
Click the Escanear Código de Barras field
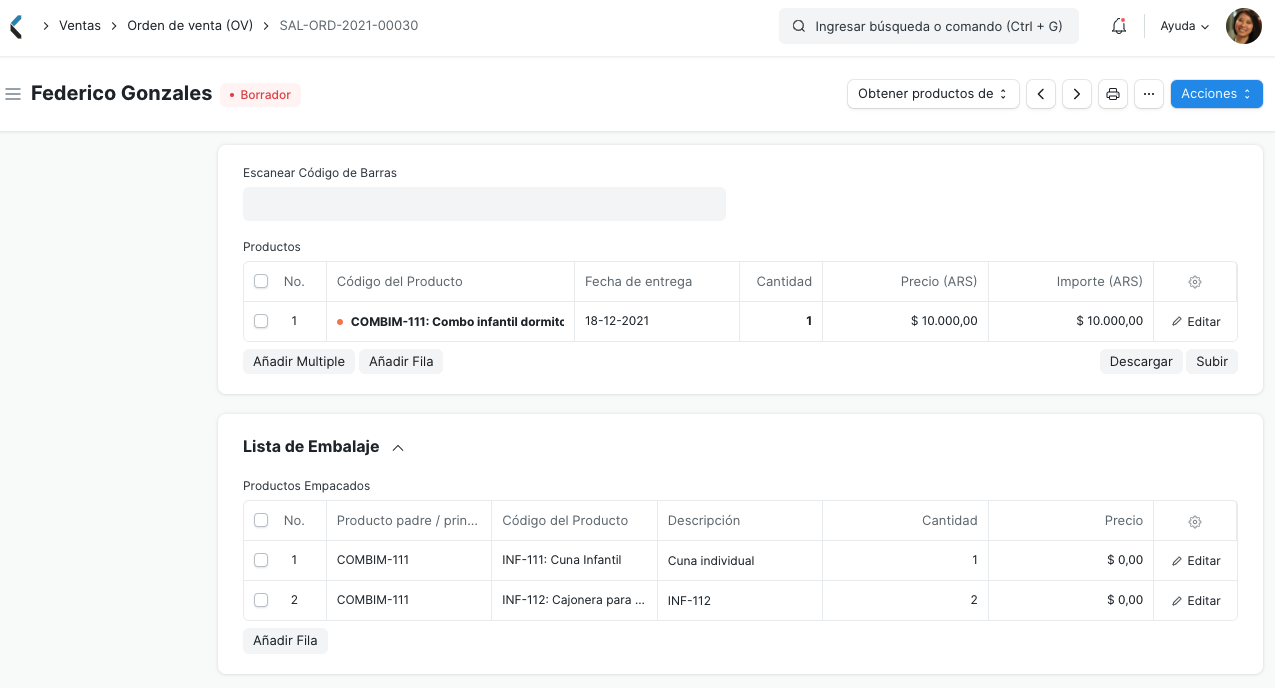(484, 204)
